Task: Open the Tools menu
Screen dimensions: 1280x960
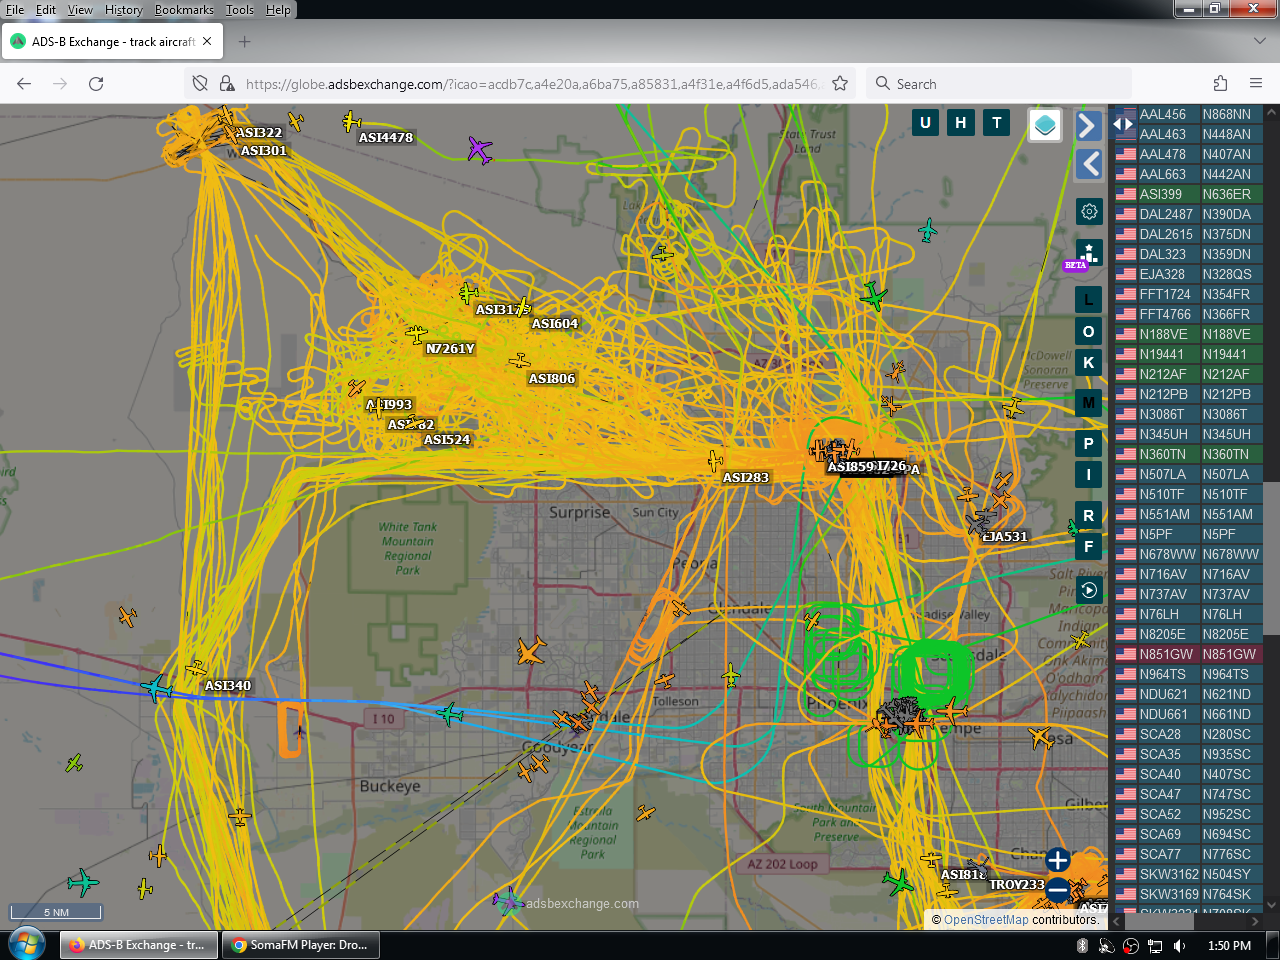Action: pyautogui.click(x=240, y=9)
